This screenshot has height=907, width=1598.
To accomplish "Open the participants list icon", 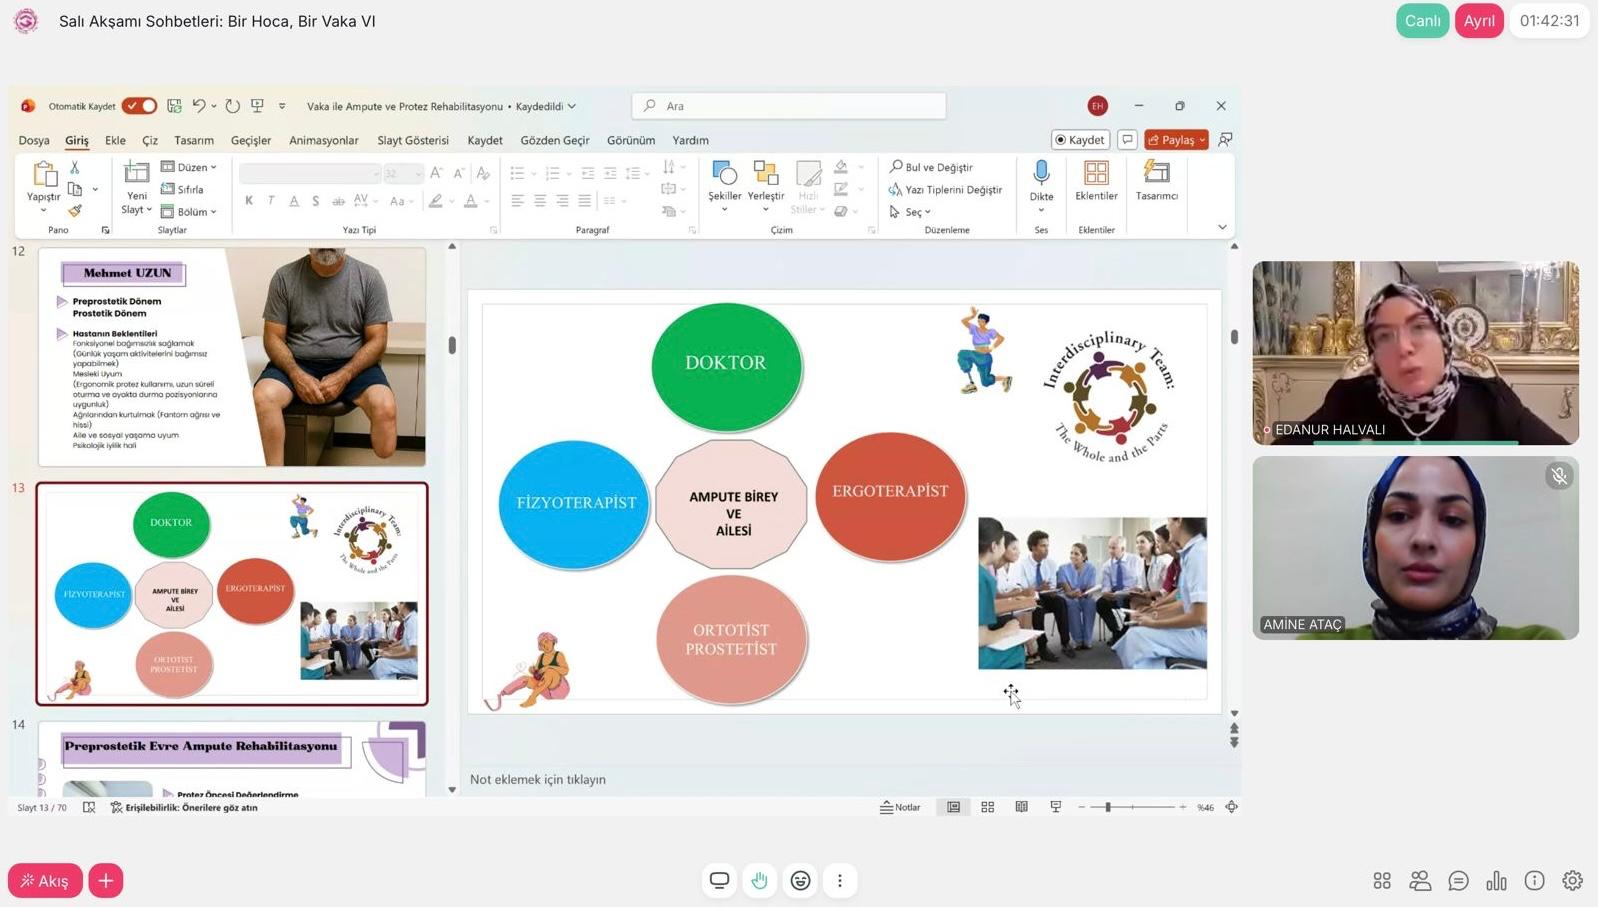I will 1420,881.
